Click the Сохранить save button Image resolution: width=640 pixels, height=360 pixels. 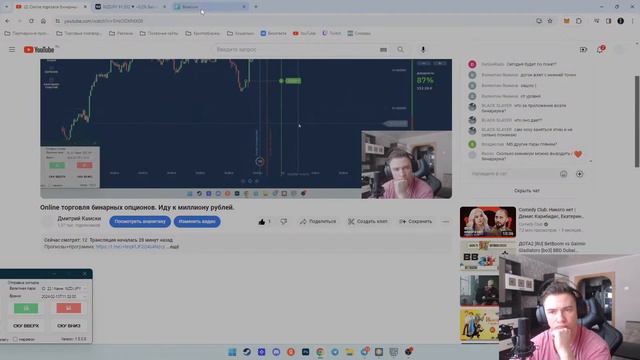coord(416,222)
